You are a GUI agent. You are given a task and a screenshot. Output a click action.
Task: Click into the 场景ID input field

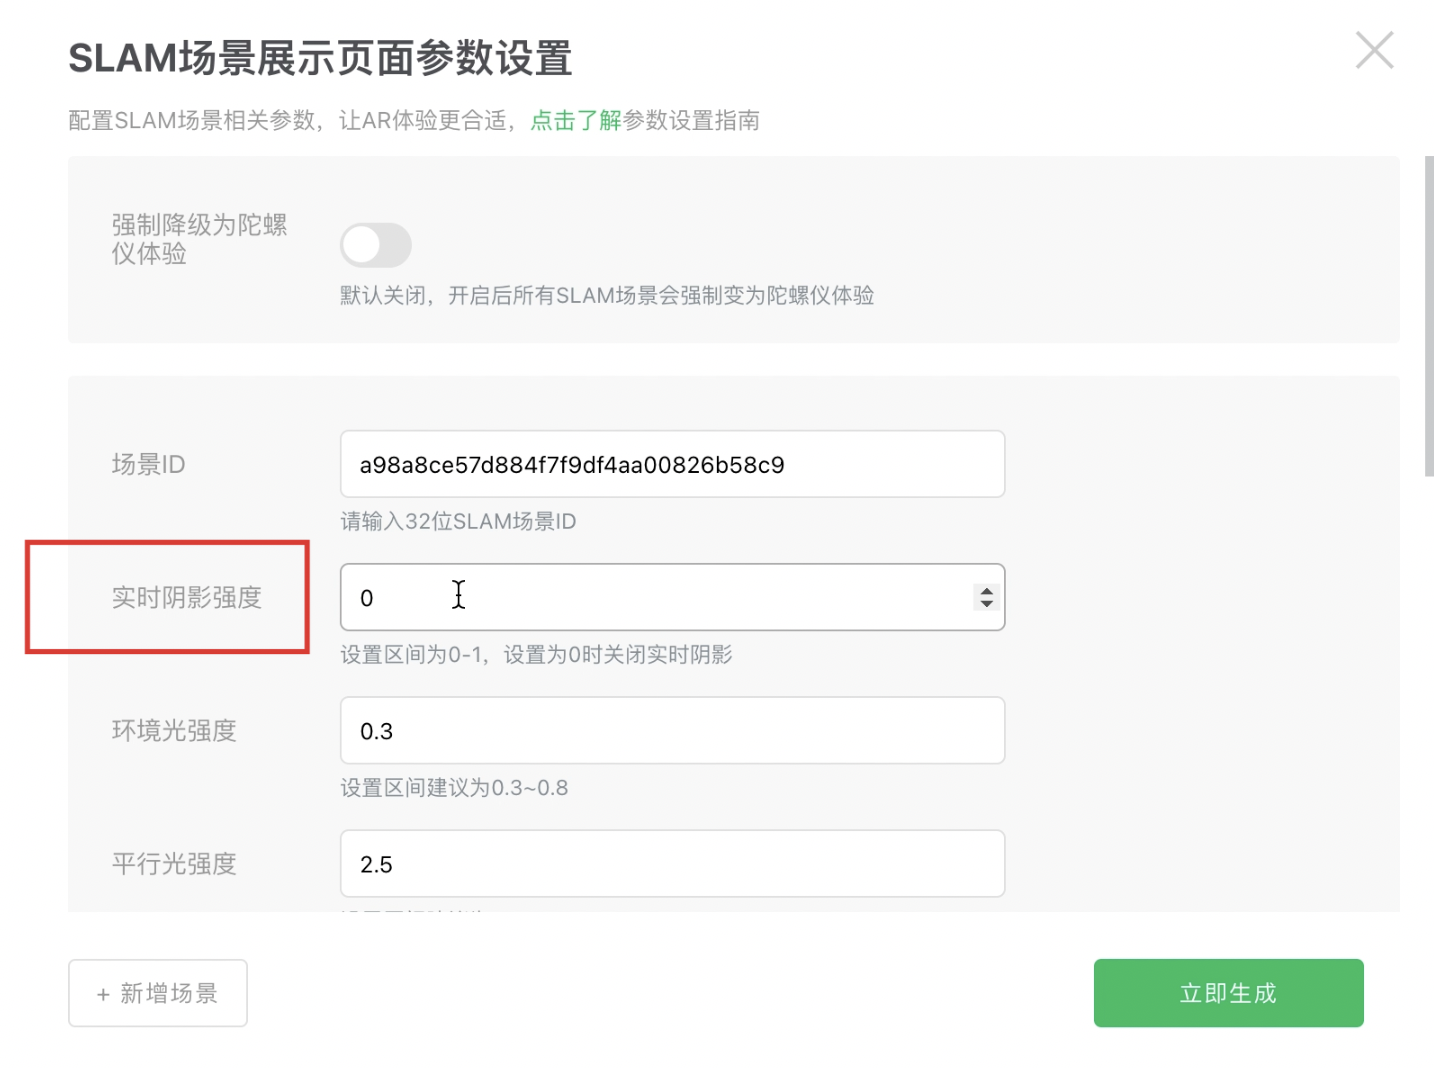(672, 464)
